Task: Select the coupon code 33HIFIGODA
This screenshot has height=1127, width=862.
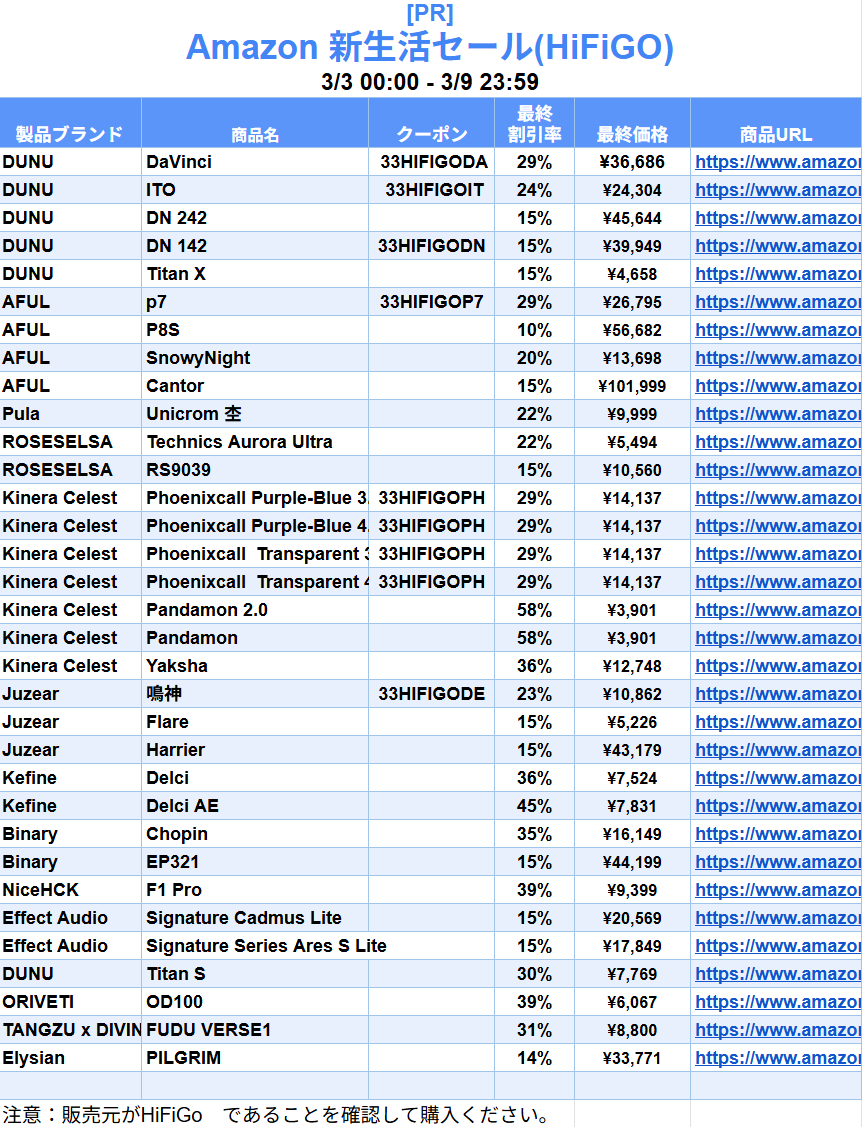Action: click(434, 162)
